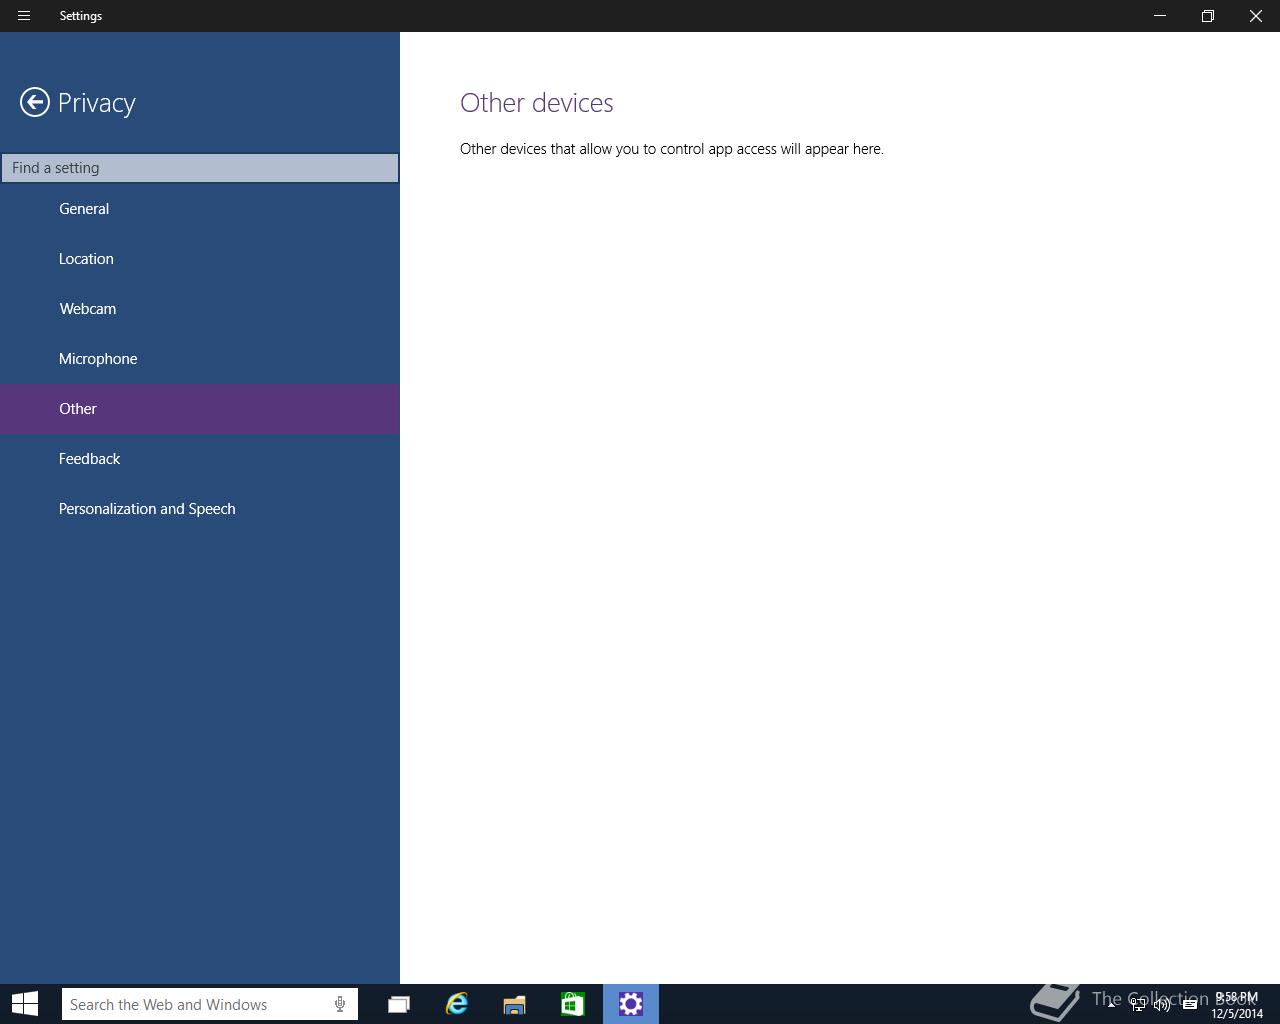
Task: Select the Other category
Action: point(200,409)
